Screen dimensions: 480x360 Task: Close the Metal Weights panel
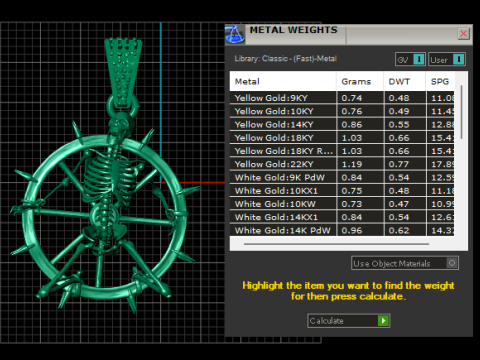tap(463, 34)
